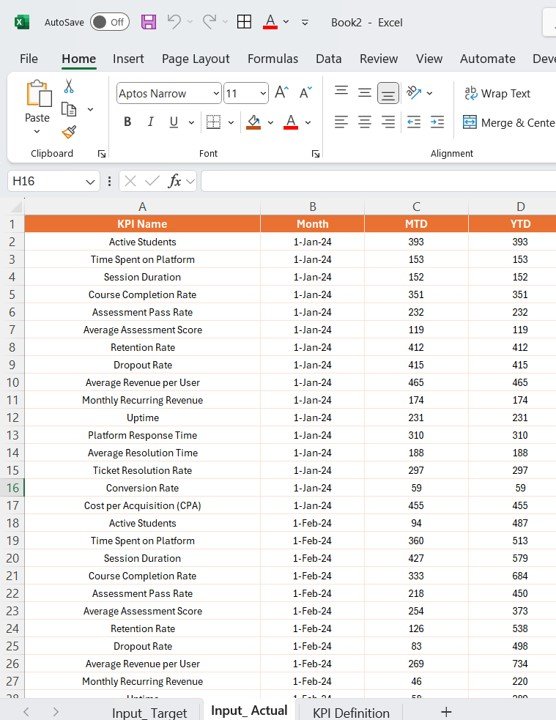Open the Font dialog launcher

[315, 154]
